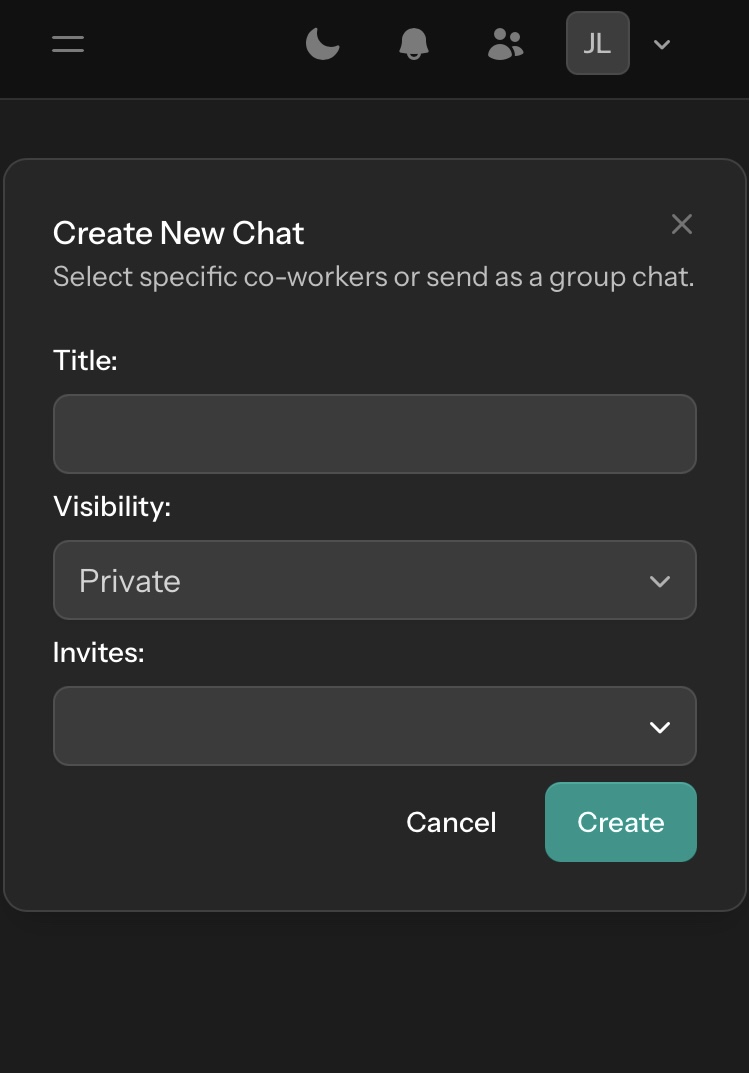749x1073 pixels.
Task: Open notifications with the bell icon
Action: [x=414, y=44]
